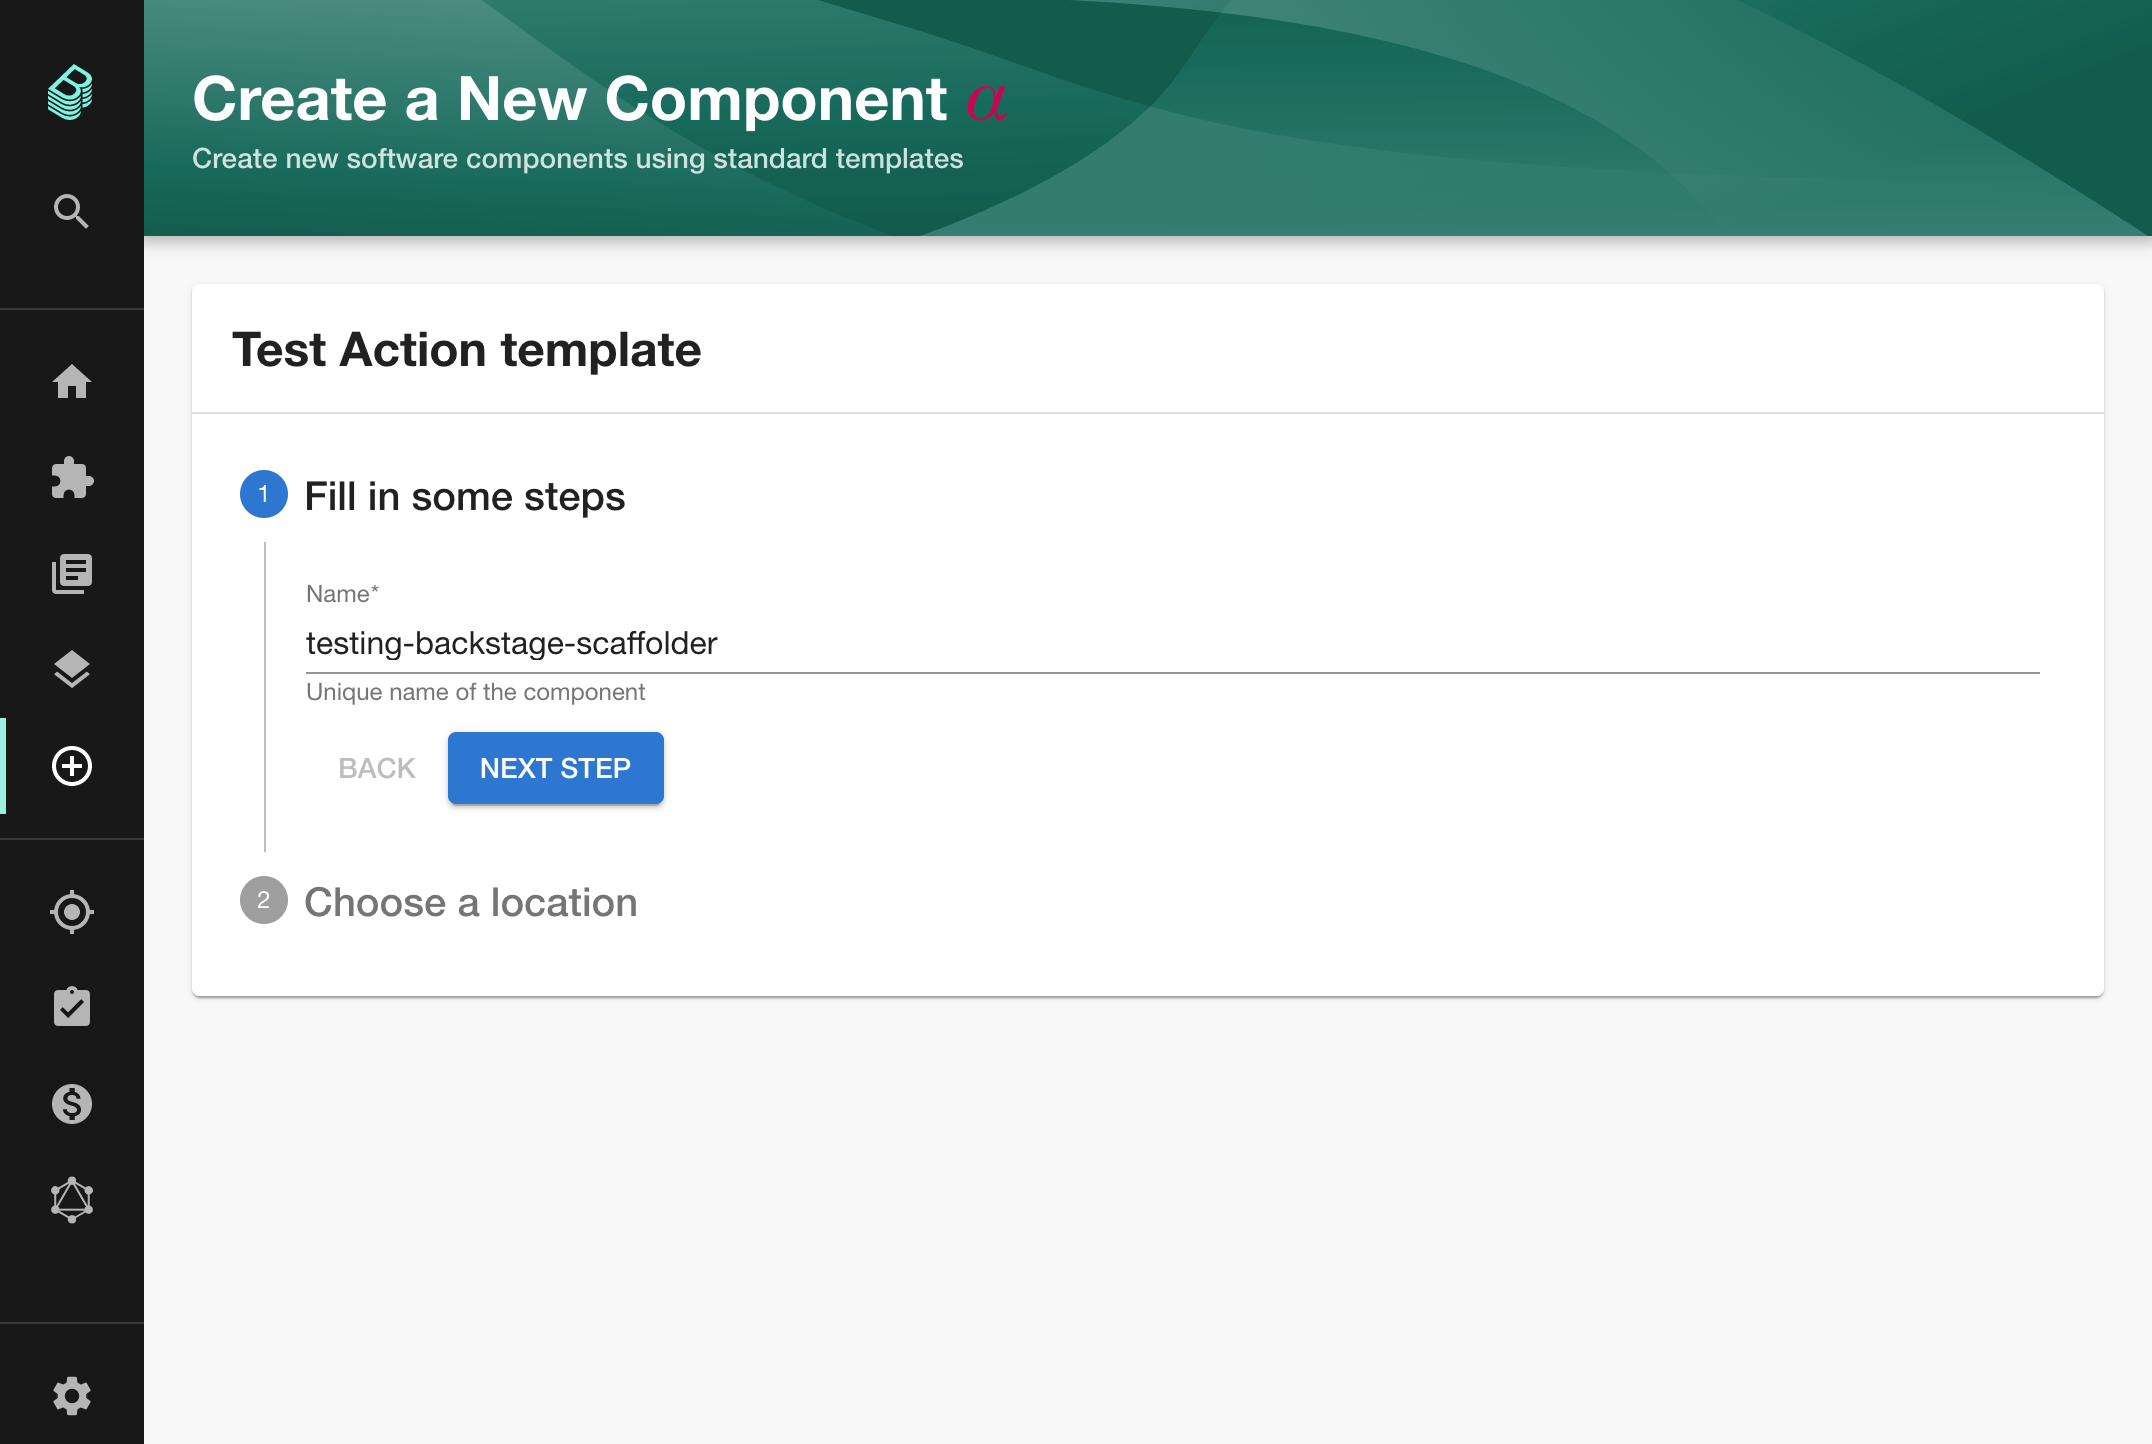Viewport: 2152px width, 1444px height.
Task: Click step number 2 circle
Action: pos(264,900)
